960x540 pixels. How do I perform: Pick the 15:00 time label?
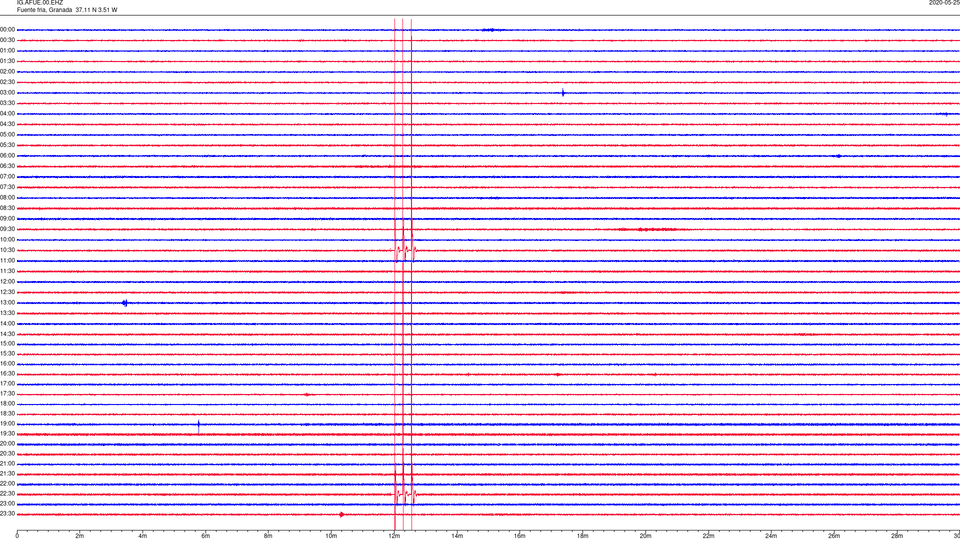click(x=7, y=344)
